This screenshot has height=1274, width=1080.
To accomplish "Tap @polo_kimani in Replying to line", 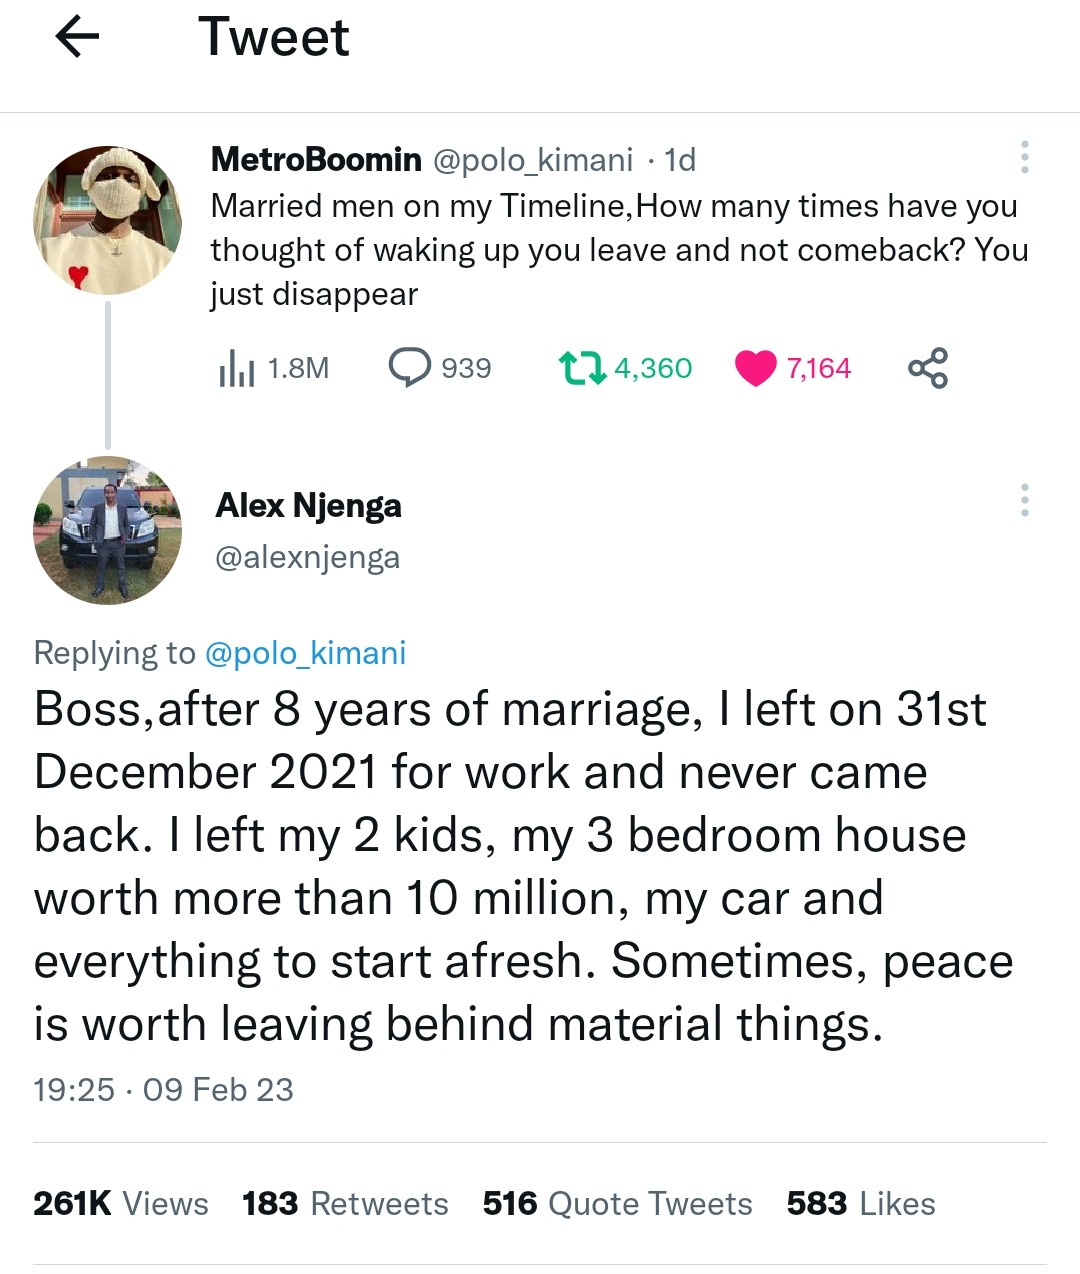I will click(305, 653).
